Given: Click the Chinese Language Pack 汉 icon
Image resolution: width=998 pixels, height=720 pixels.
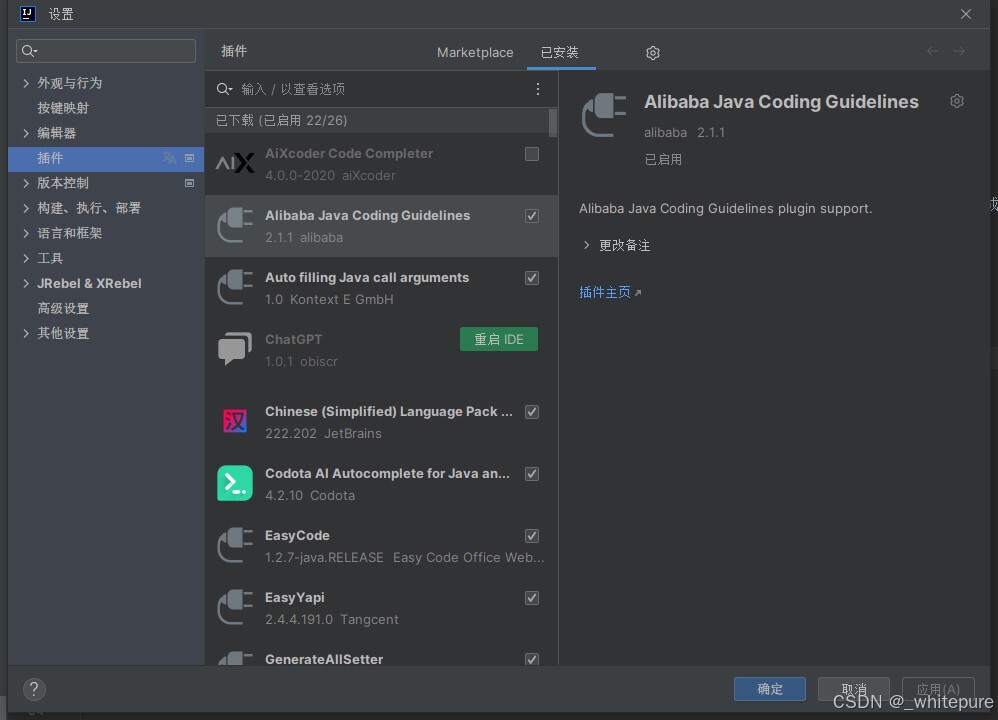Looking at the screenshot, I should 235,421.
